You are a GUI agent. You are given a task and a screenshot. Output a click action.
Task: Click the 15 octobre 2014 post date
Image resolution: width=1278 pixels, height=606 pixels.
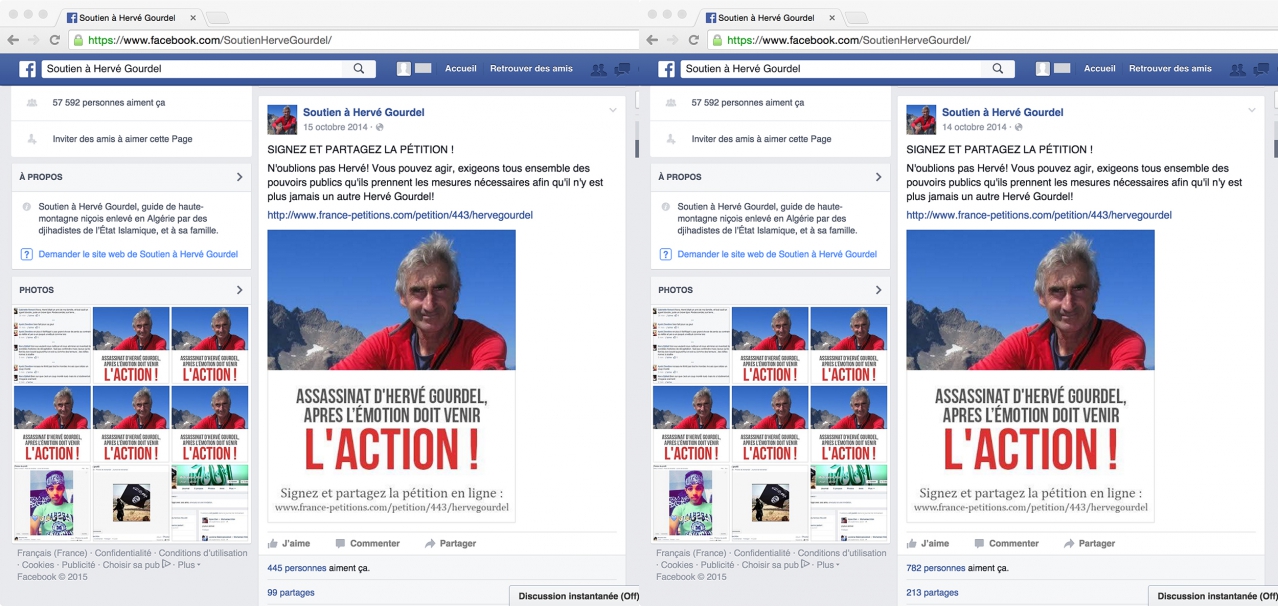coord(336,127)
